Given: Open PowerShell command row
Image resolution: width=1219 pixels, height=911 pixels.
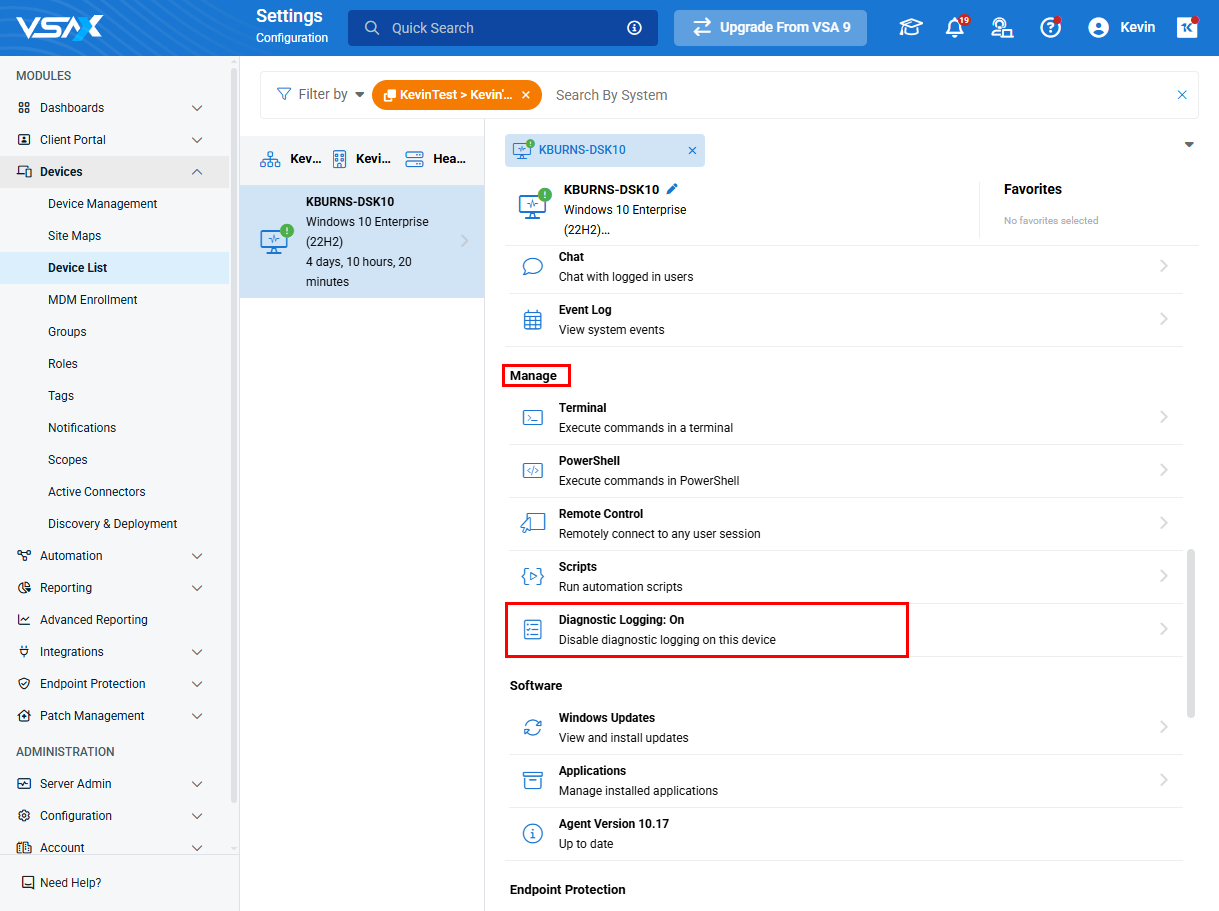Looking at the screenshot, I should tap(844, 471).
